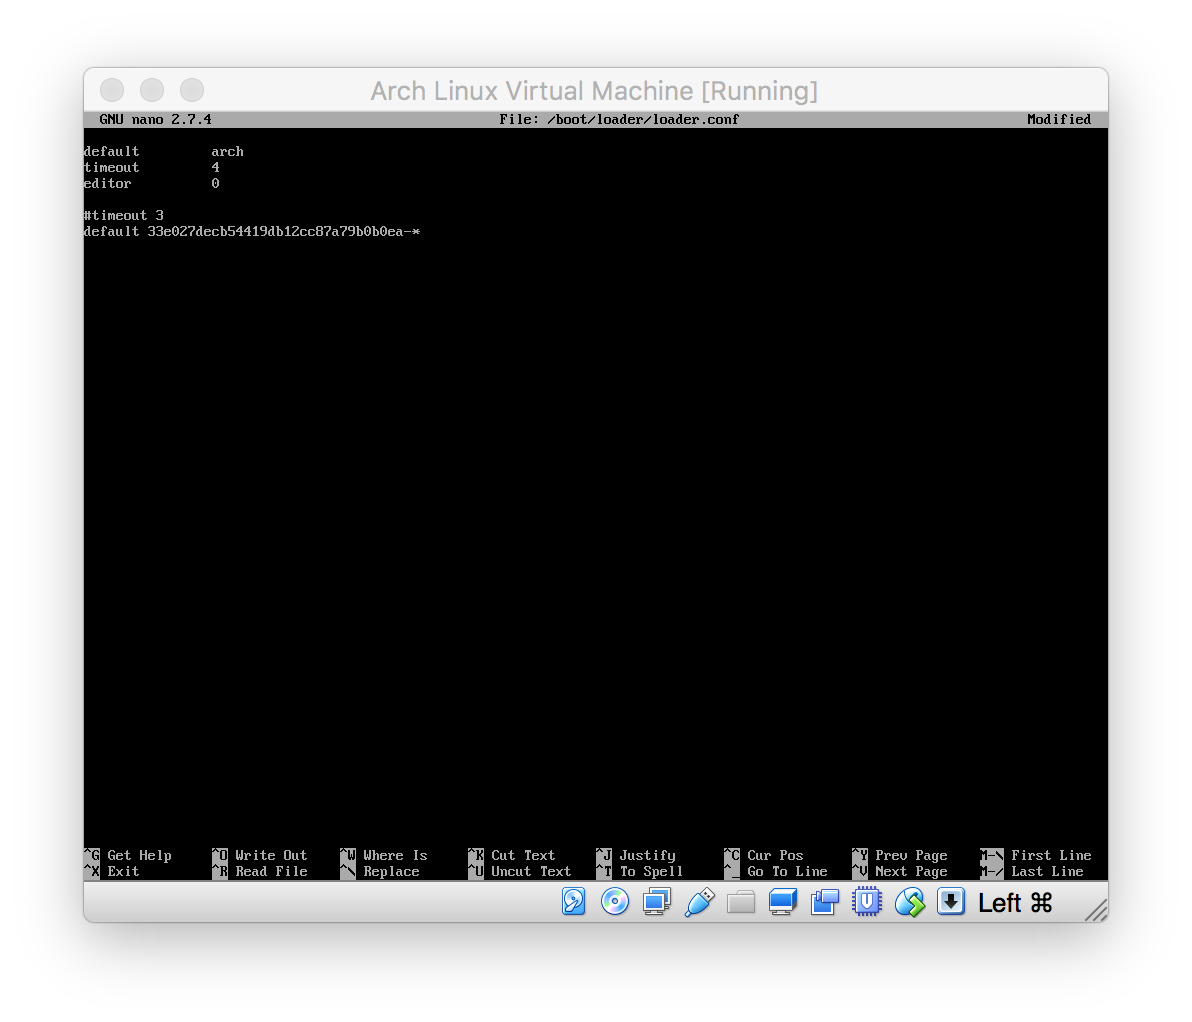Click the Arch Linux Virtual Machine title
The height and width of the screenshot is (1022, 1192).
click(x=594, y=90)
